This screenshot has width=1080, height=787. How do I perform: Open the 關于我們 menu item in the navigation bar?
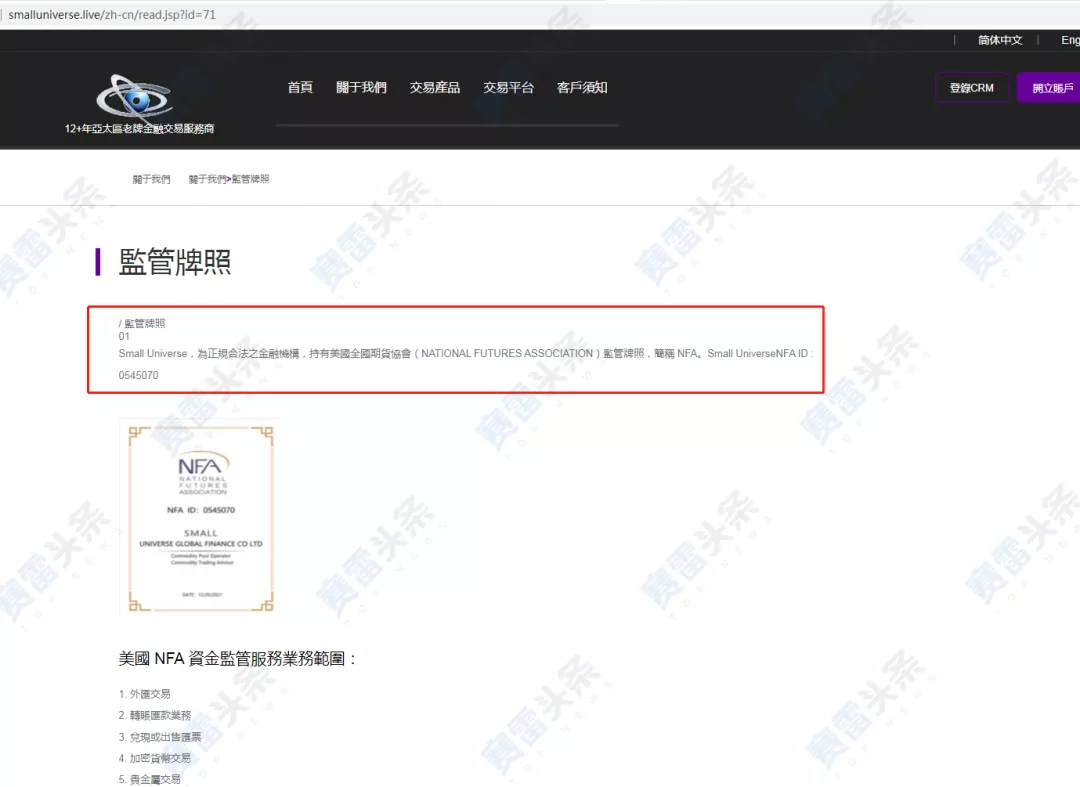coord(361,87)
